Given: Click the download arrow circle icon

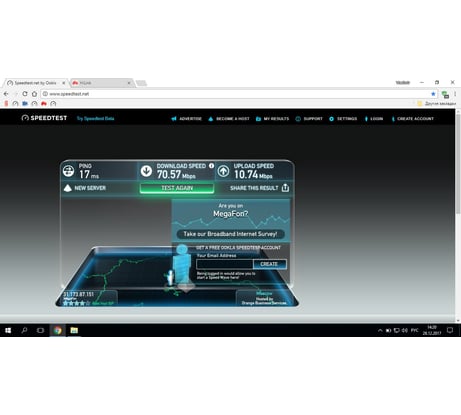Looking at the screenshot, I should [x=146, y=171].
